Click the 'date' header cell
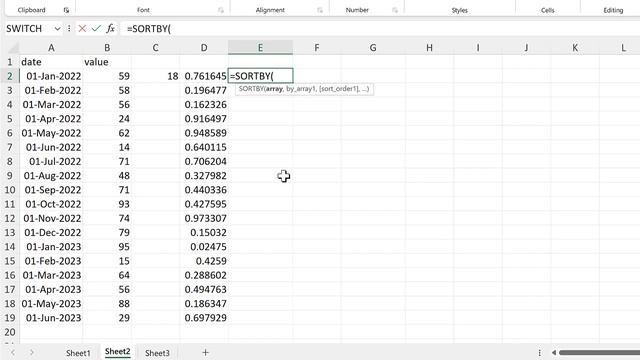640x360 pixels. pos(51,62)
